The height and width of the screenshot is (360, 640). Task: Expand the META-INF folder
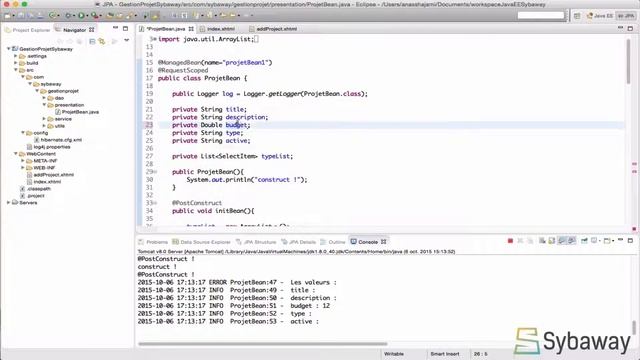tap(23, 161)
